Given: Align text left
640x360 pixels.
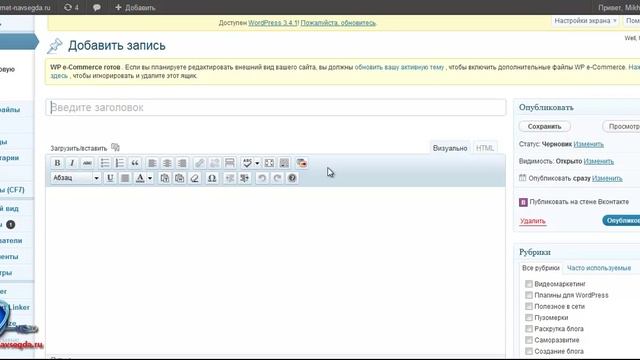Looking at the screenshot, I should point(152,163).
